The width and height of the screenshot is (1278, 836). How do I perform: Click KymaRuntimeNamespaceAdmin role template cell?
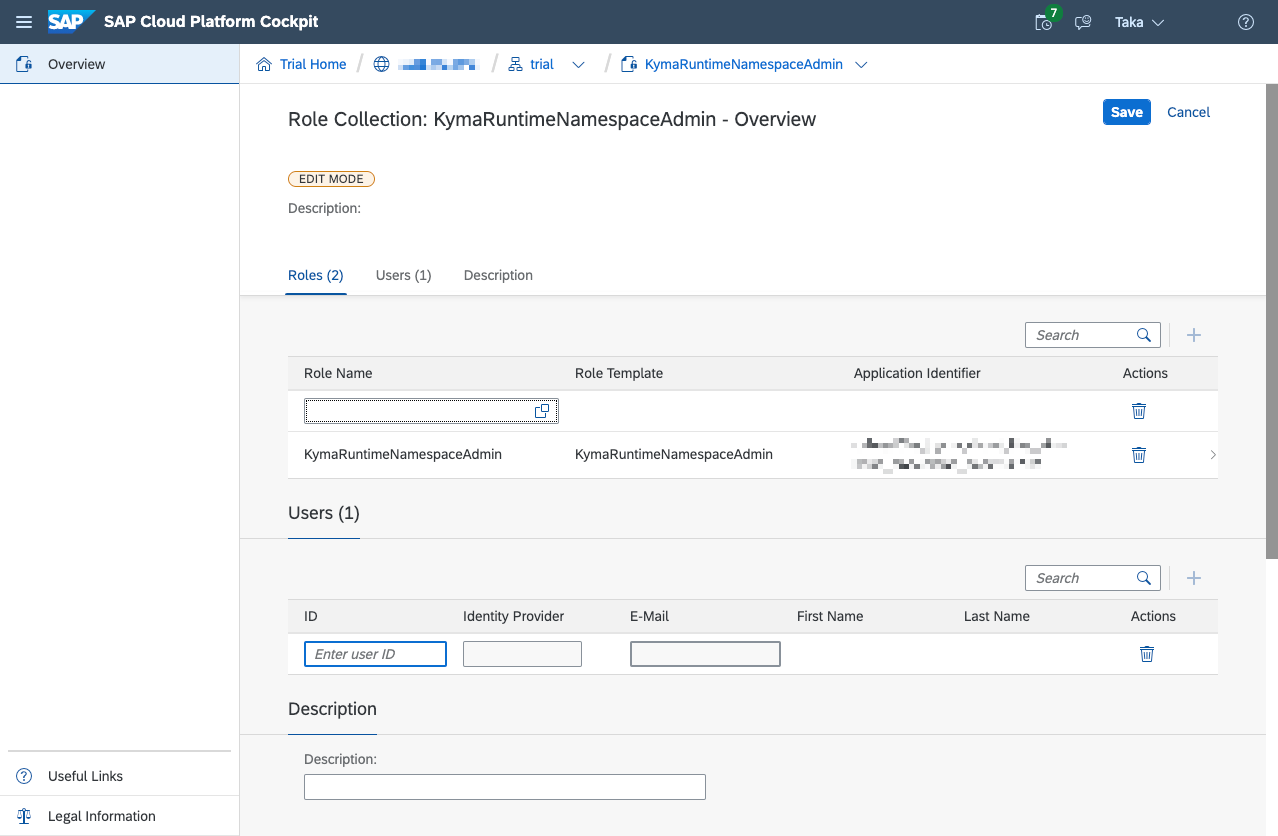[x=674, y=454]
